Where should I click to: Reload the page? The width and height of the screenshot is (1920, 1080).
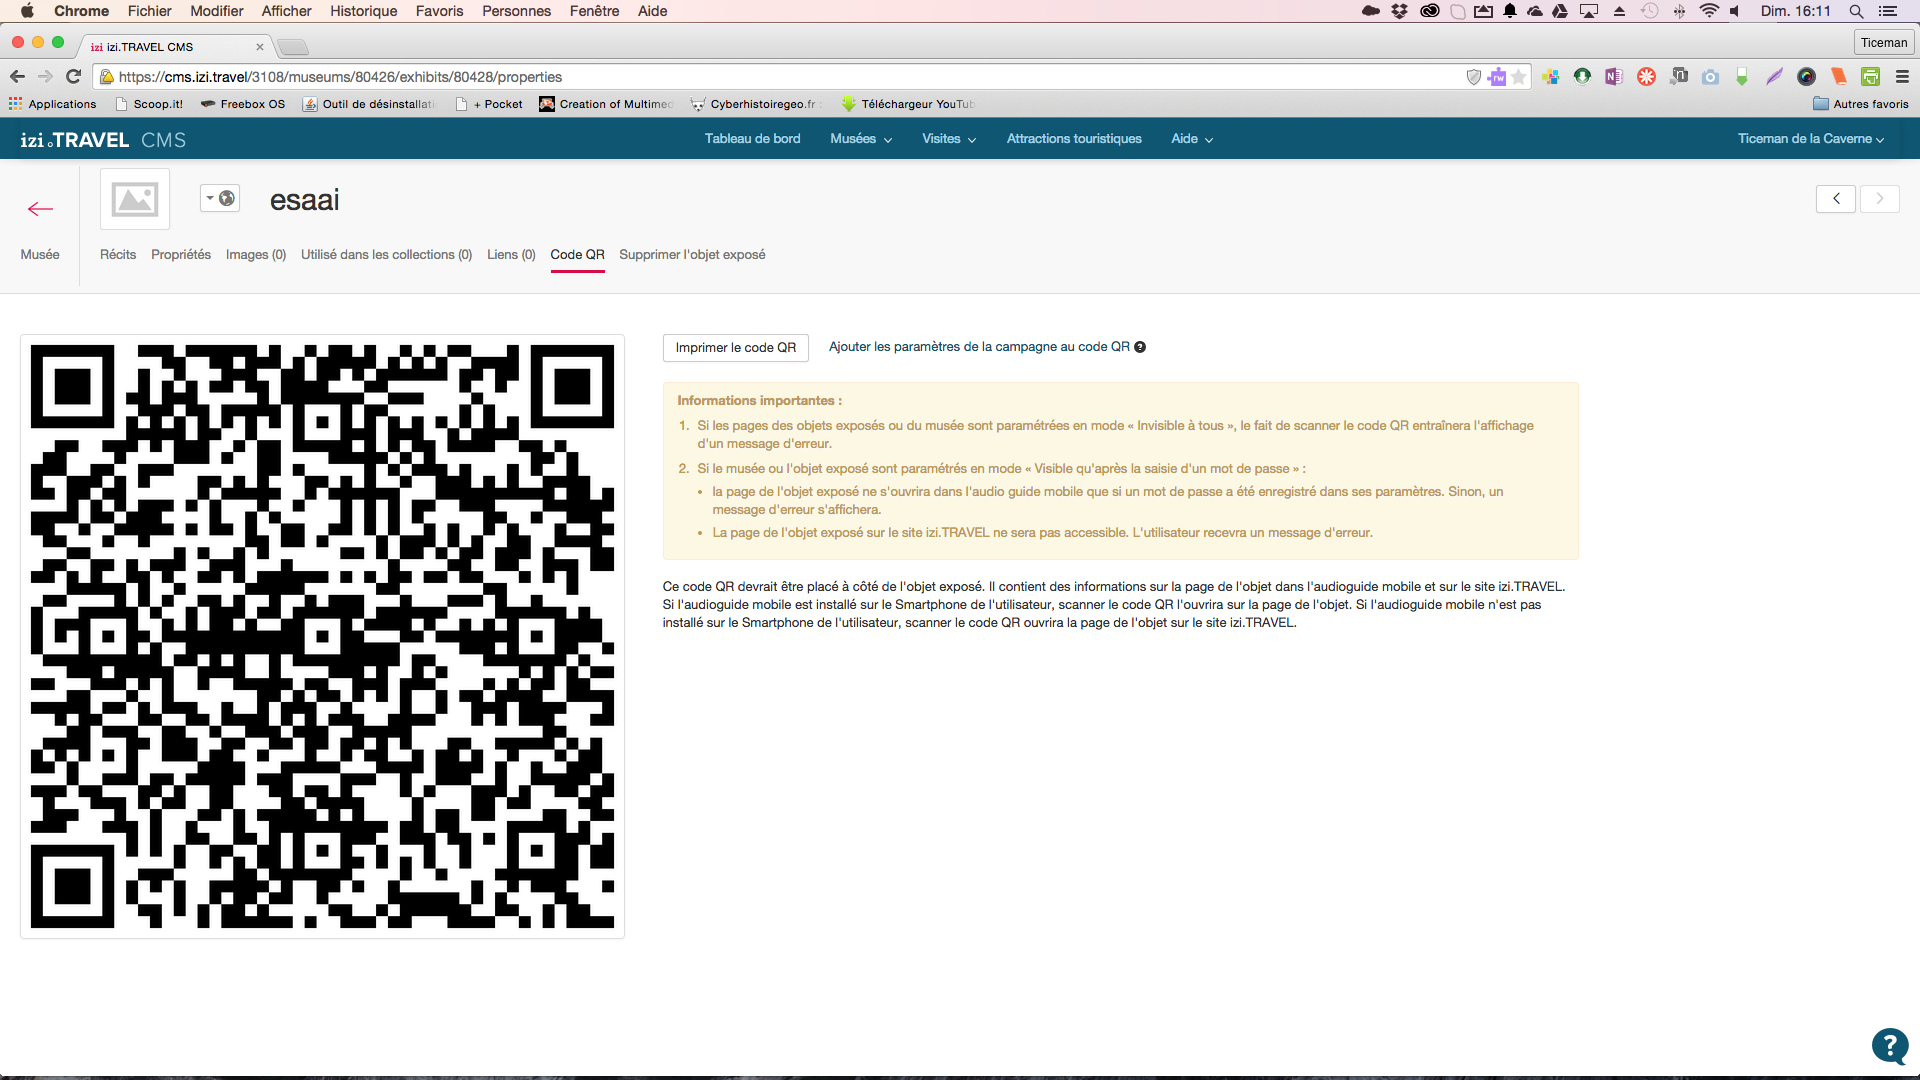point(73,77)
